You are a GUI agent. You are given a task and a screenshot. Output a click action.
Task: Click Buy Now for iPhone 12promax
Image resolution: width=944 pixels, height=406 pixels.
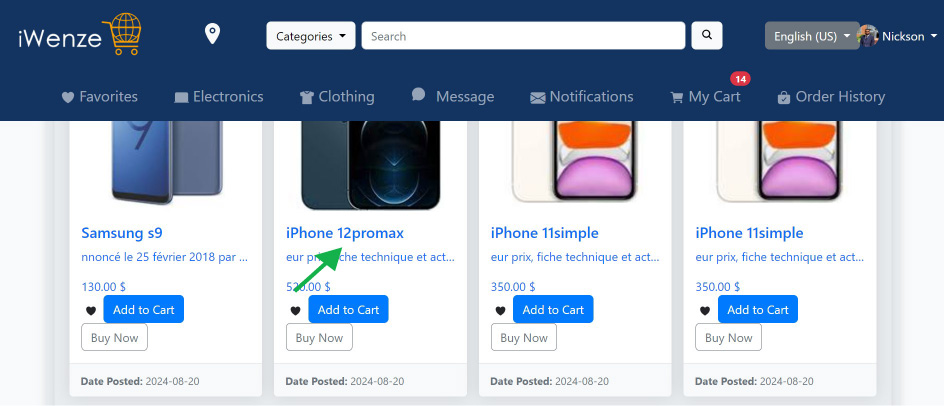[319, 337]
